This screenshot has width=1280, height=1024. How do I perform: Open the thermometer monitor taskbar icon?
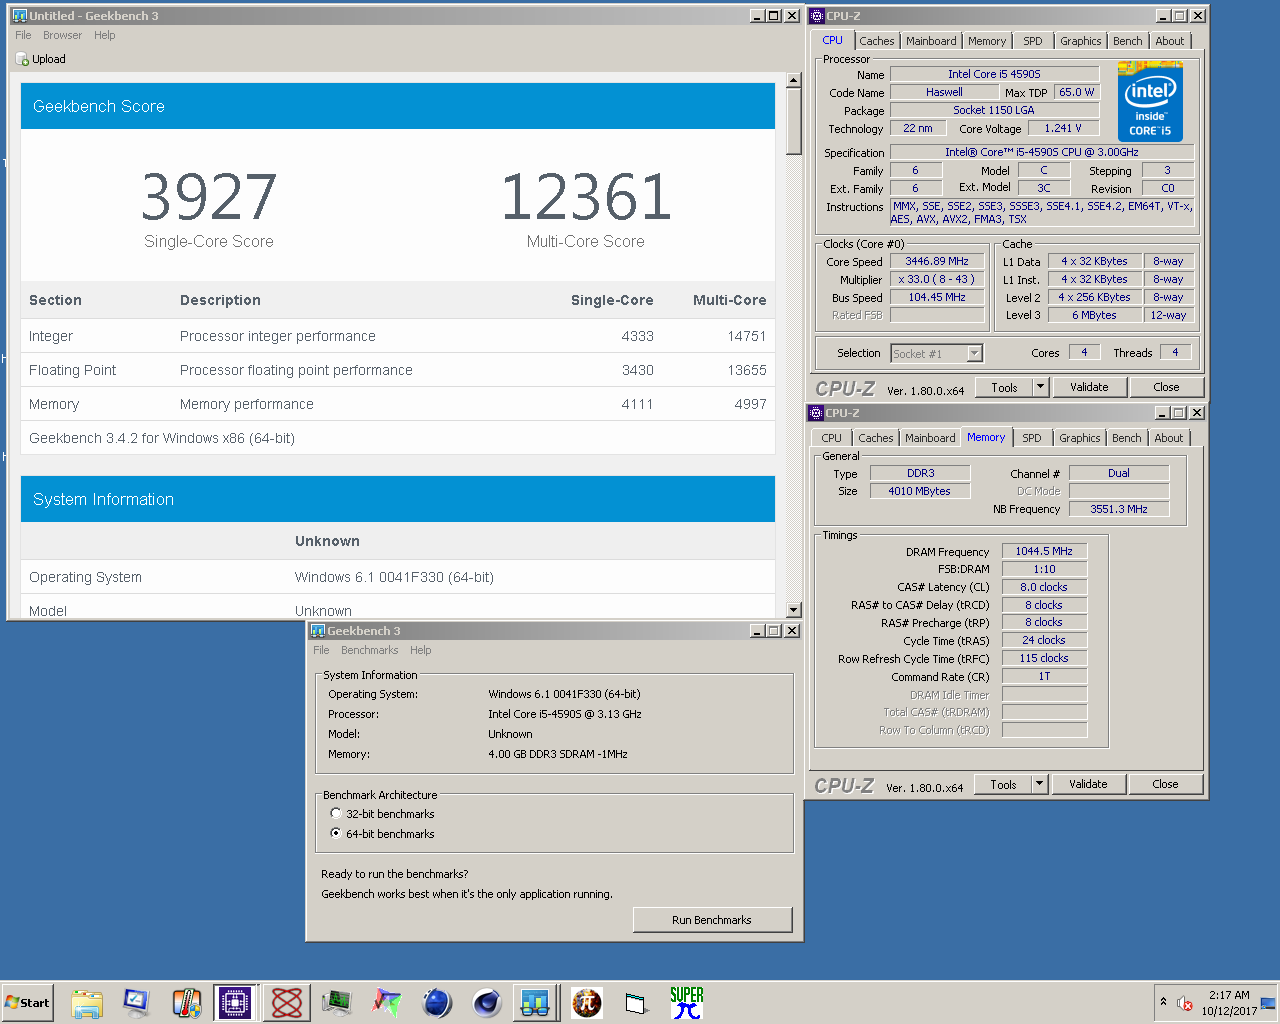click(186, 1003)
